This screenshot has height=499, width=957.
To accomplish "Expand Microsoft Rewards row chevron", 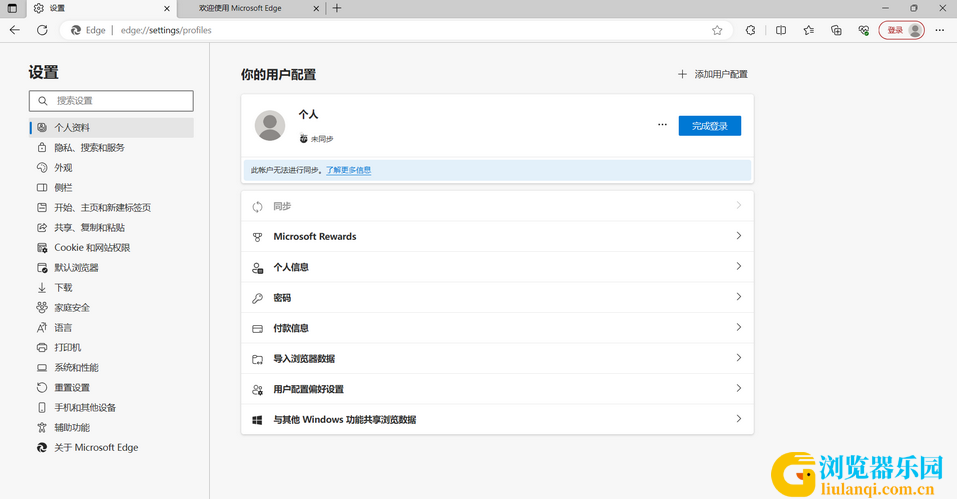I will (x=739, y=236).
